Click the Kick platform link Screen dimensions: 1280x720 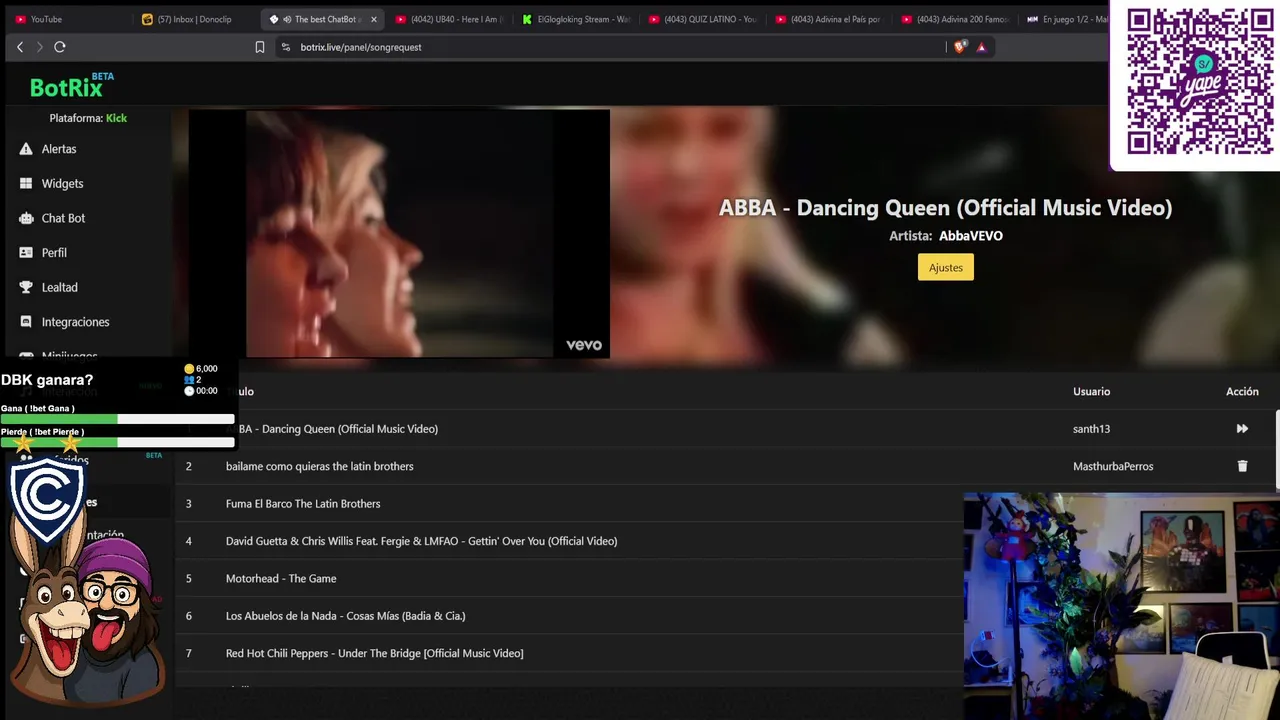[116, 118]
